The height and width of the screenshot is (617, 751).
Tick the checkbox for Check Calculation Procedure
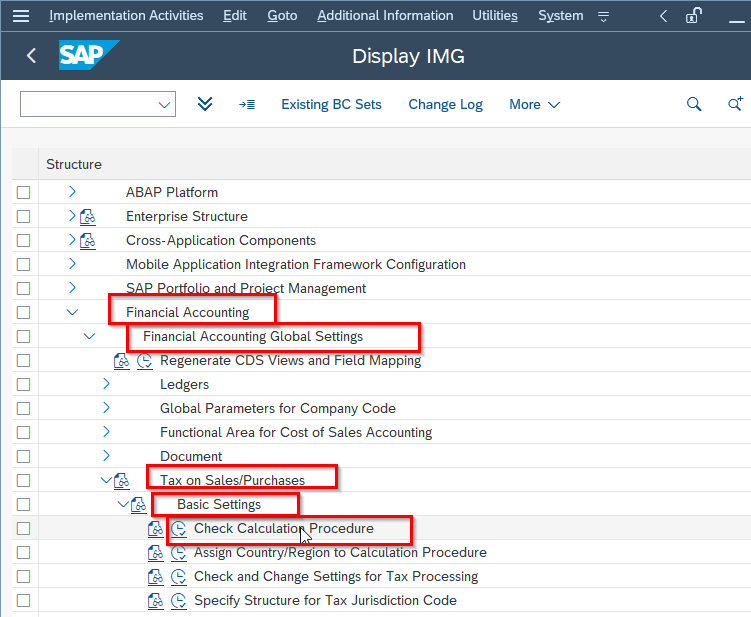[23, 528]
